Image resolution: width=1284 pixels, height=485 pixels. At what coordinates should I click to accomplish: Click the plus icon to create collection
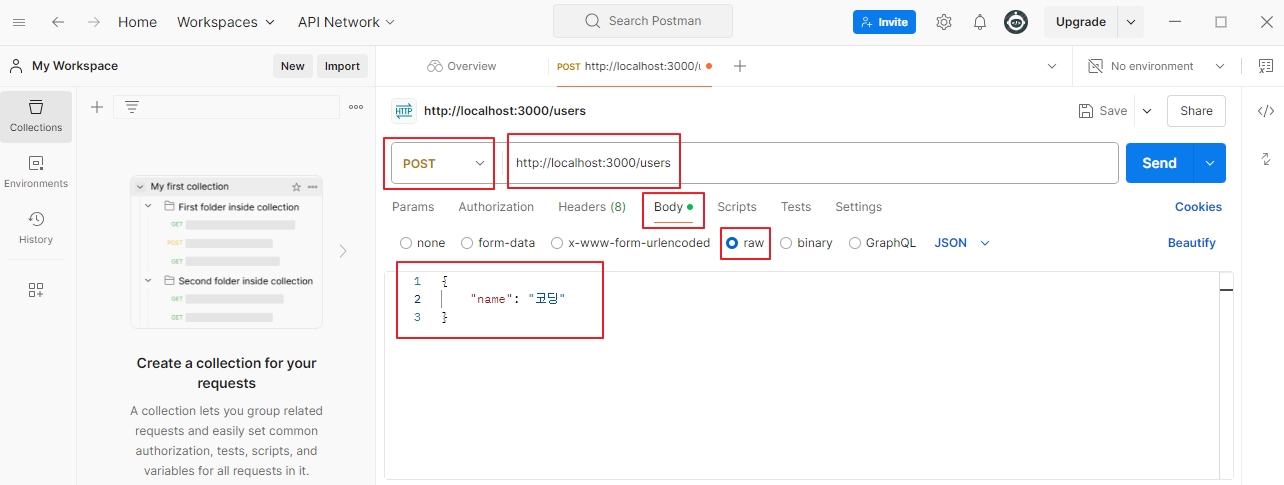[x=97, y=107]
